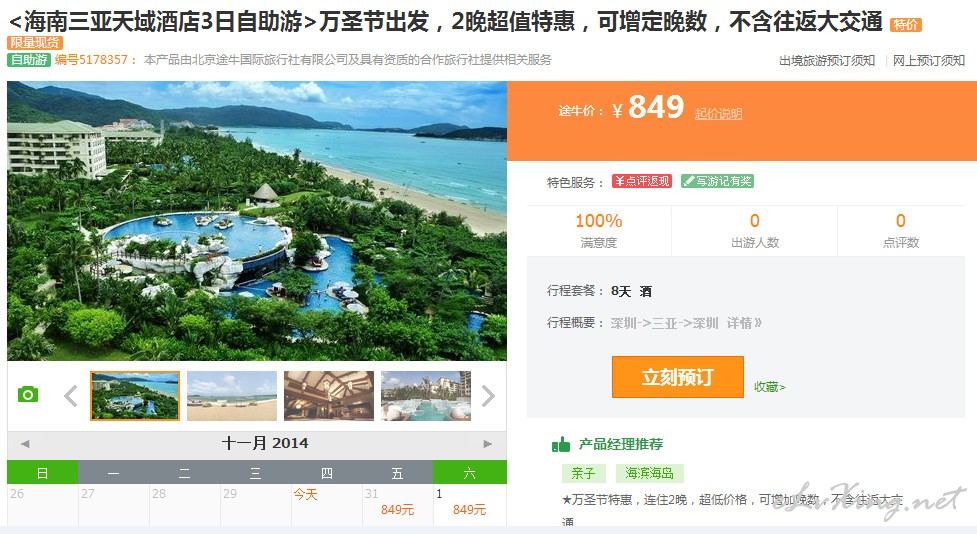
Task: Click the red 点评返现 badge
Action: 642,181
